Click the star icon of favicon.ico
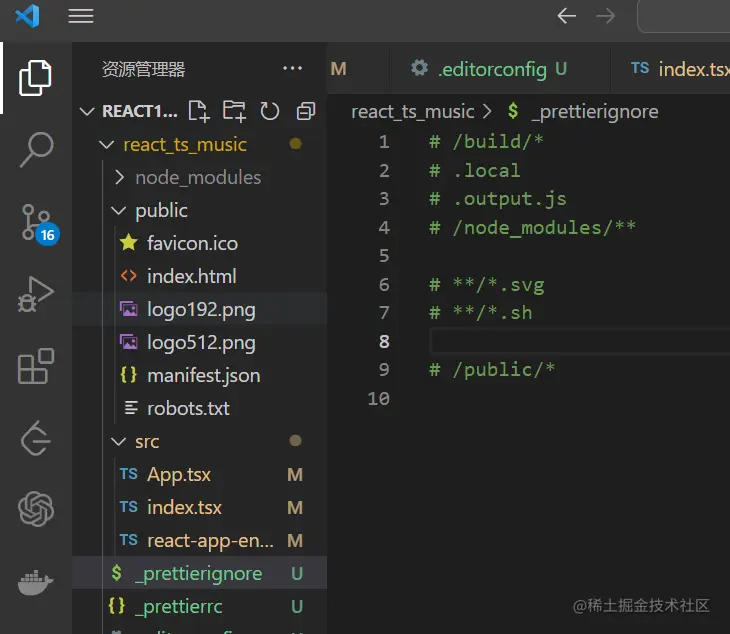This screenshot has width=730, height=634. [x=128, y=243]
